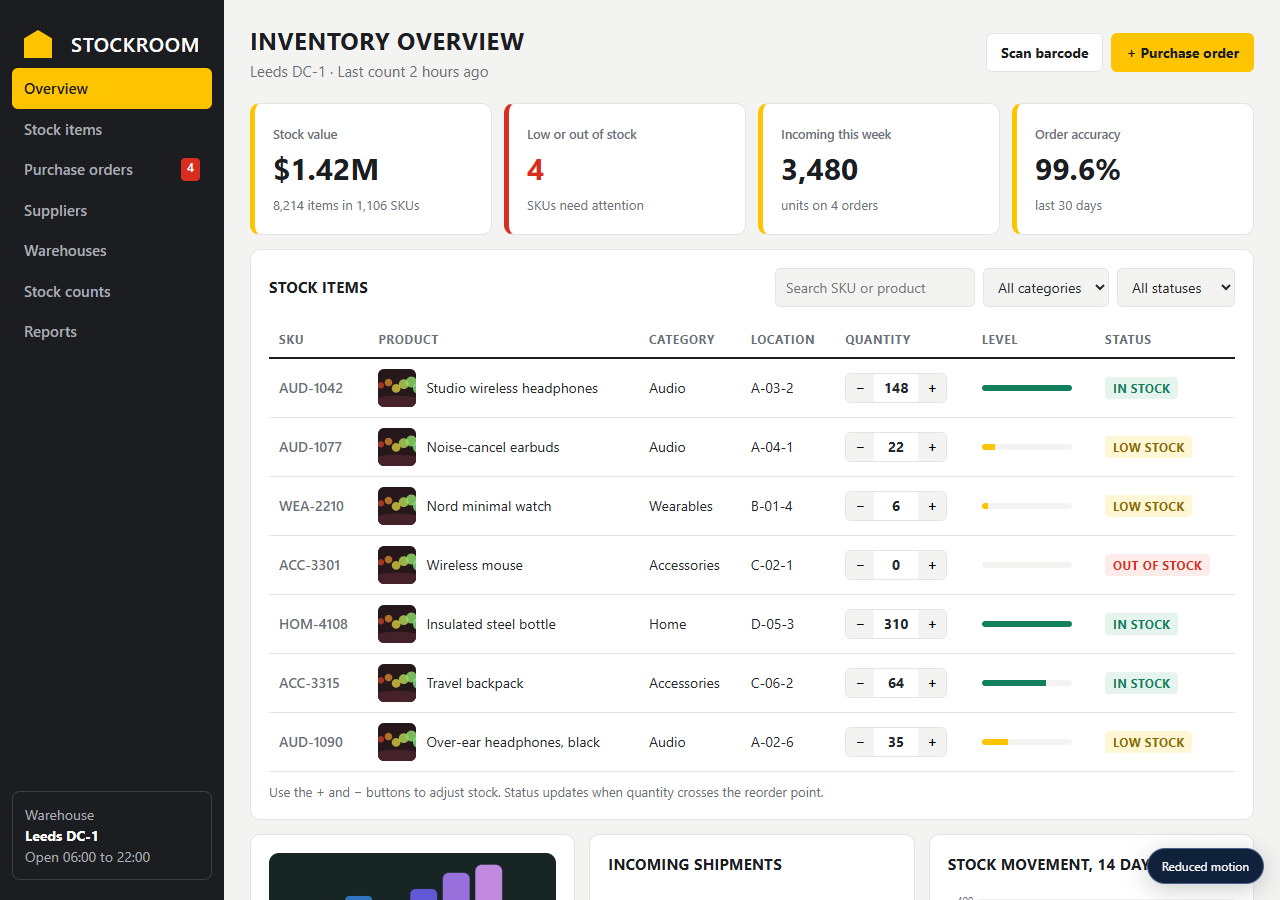The width and height of the screenshot is (1280, 900).
Task: Click the location cell D-05-3
Action: pyautogui.click(x=772, y=624)
